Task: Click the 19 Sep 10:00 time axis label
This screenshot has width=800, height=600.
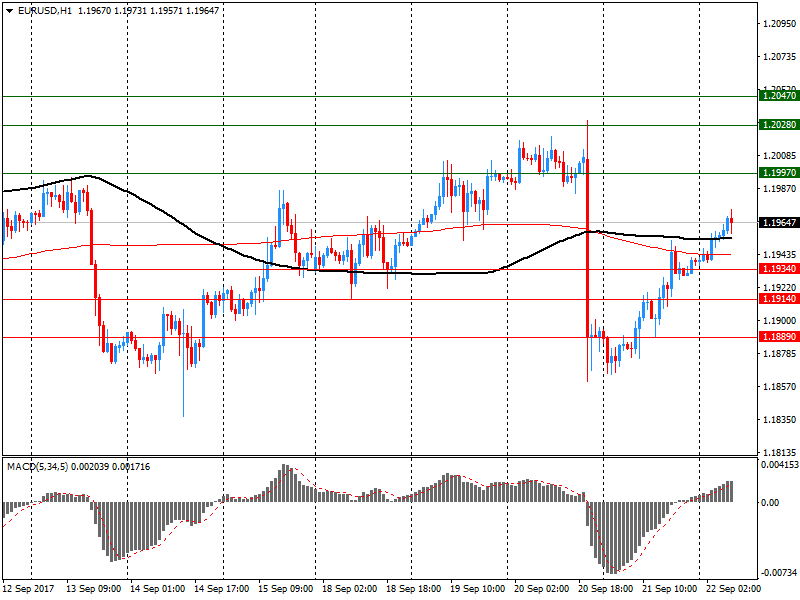Action: pos(478,589)
